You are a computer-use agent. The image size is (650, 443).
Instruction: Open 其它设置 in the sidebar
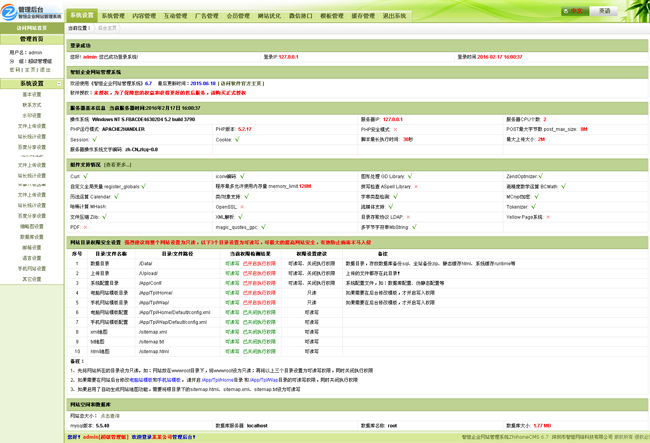click(32, 279)
